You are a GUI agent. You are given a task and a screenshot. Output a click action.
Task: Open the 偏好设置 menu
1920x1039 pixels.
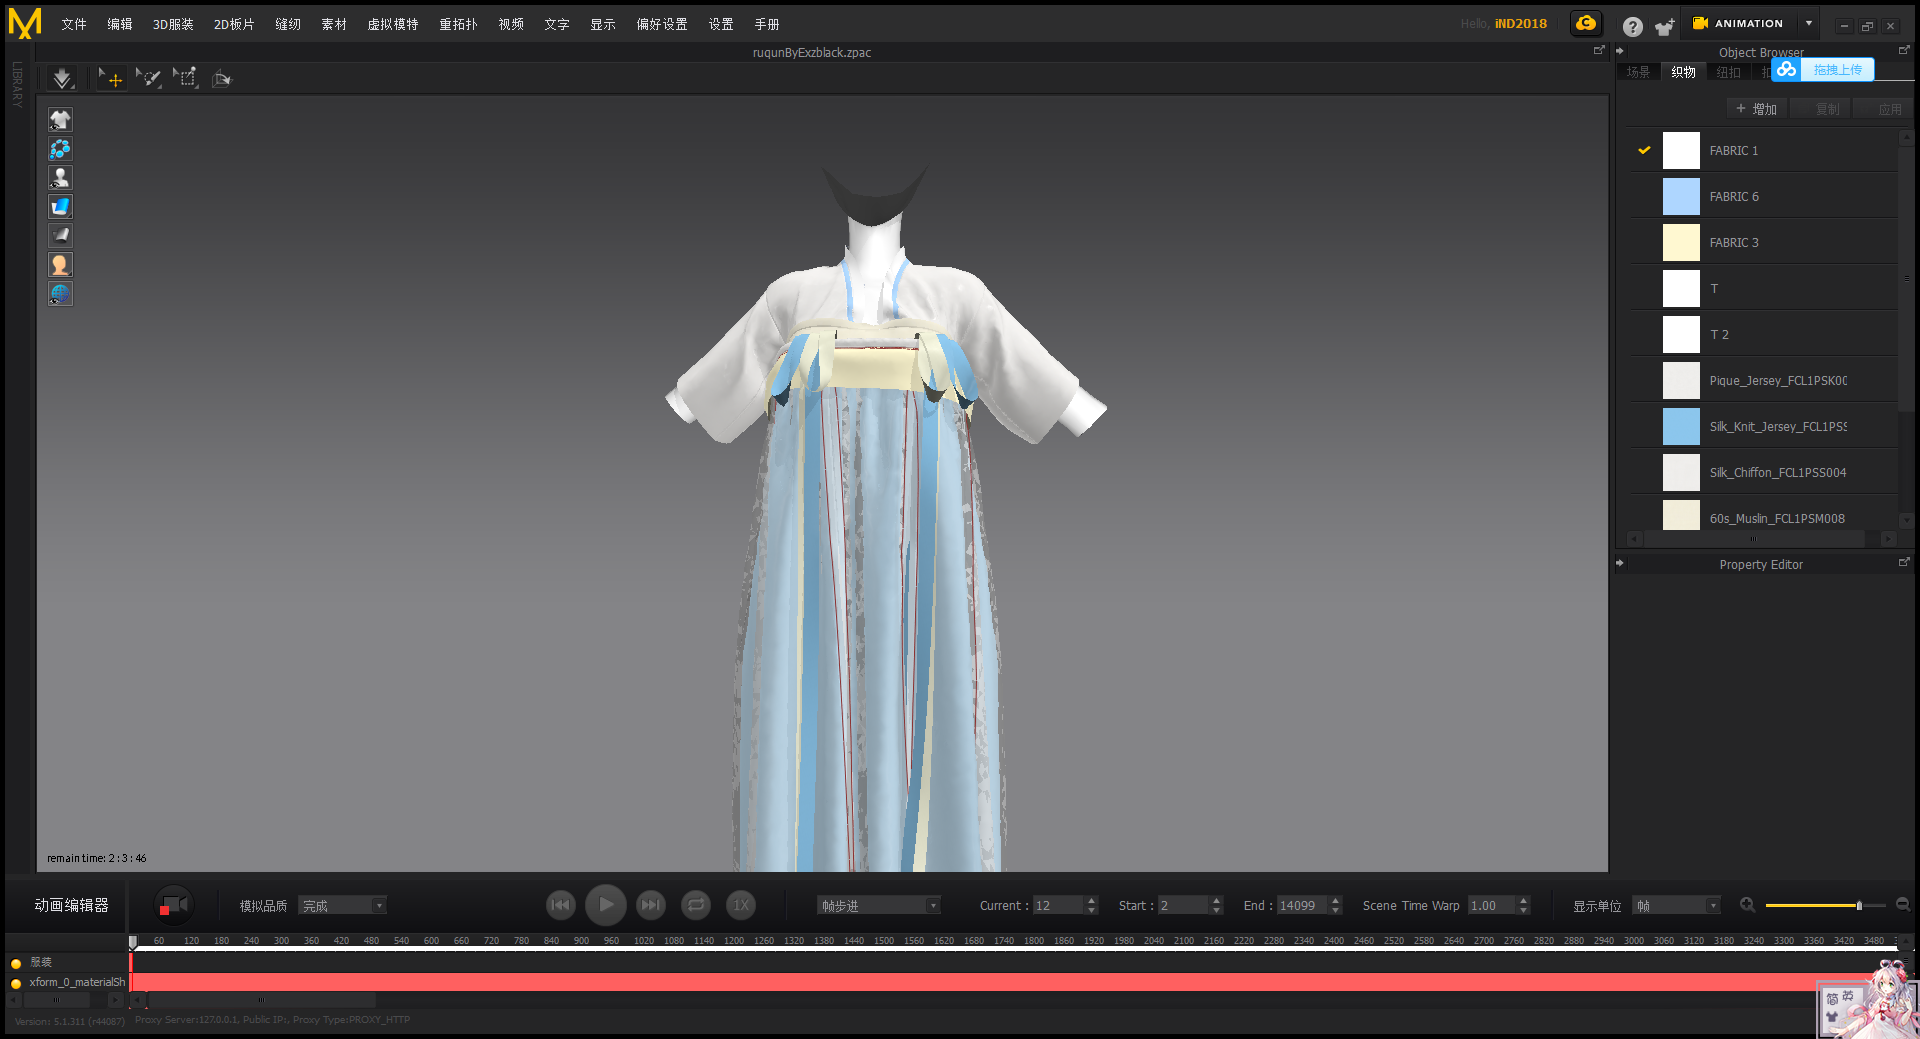pos(661,24)
